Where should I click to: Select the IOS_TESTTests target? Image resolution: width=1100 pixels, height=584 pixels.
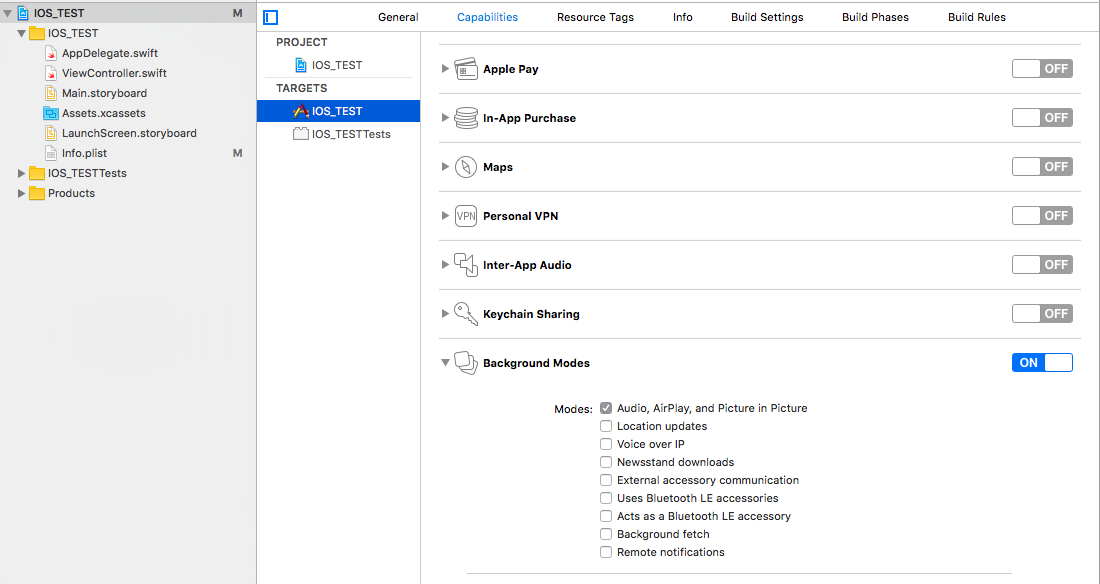point(350,134)
